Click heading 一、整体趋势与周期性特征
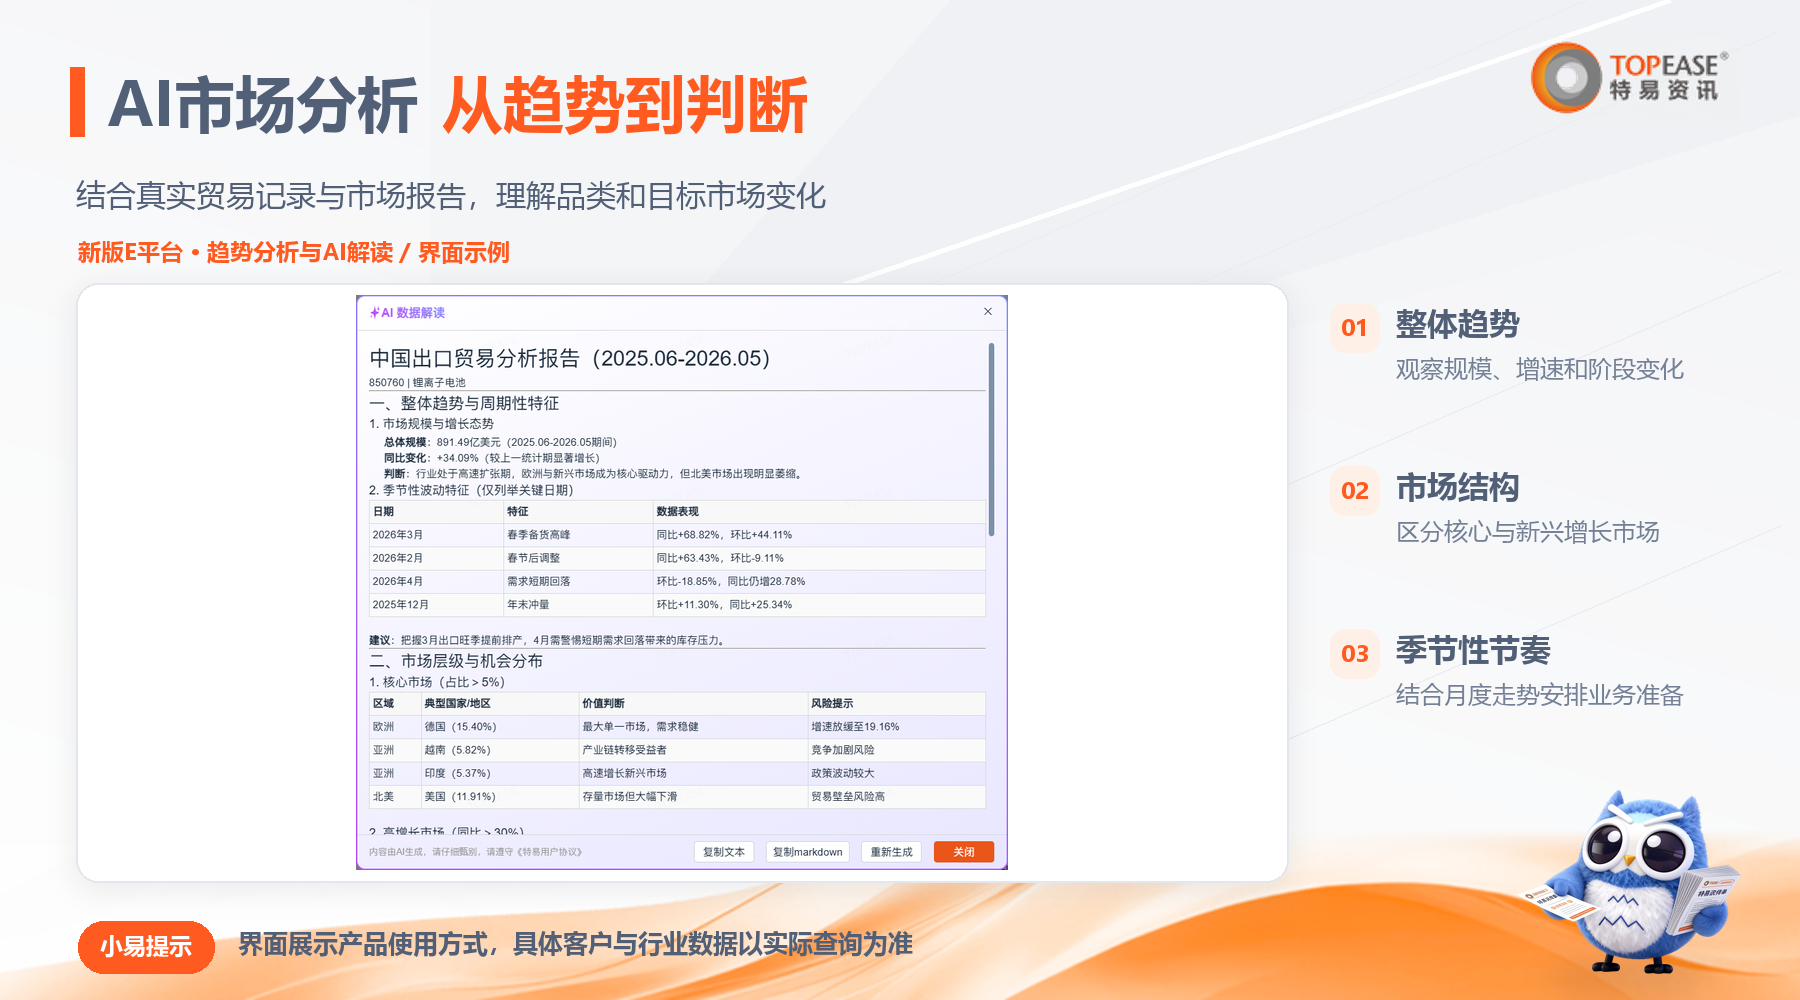Viewport: 1800px width, 1000px height. [464, 403]
